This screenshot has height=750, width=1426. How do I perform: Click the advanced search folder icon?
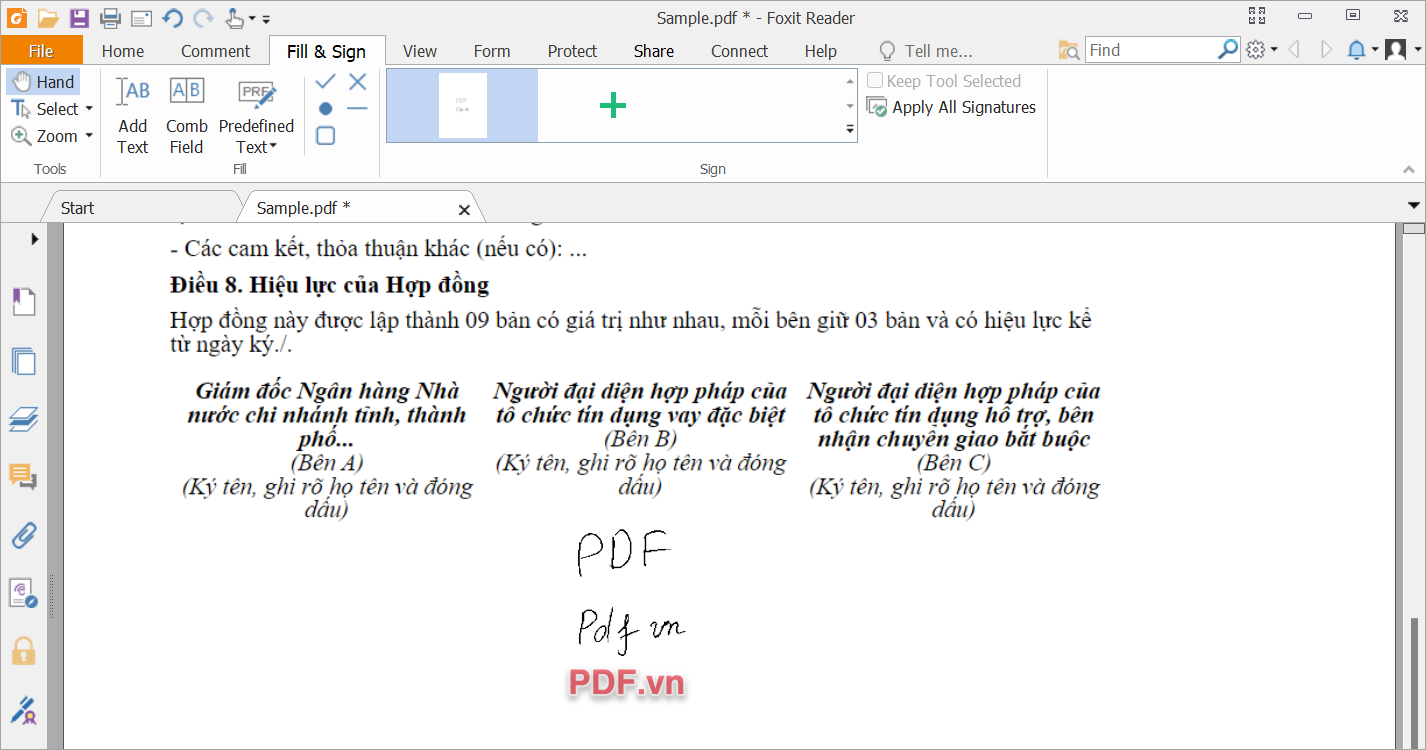(1069, 50)
